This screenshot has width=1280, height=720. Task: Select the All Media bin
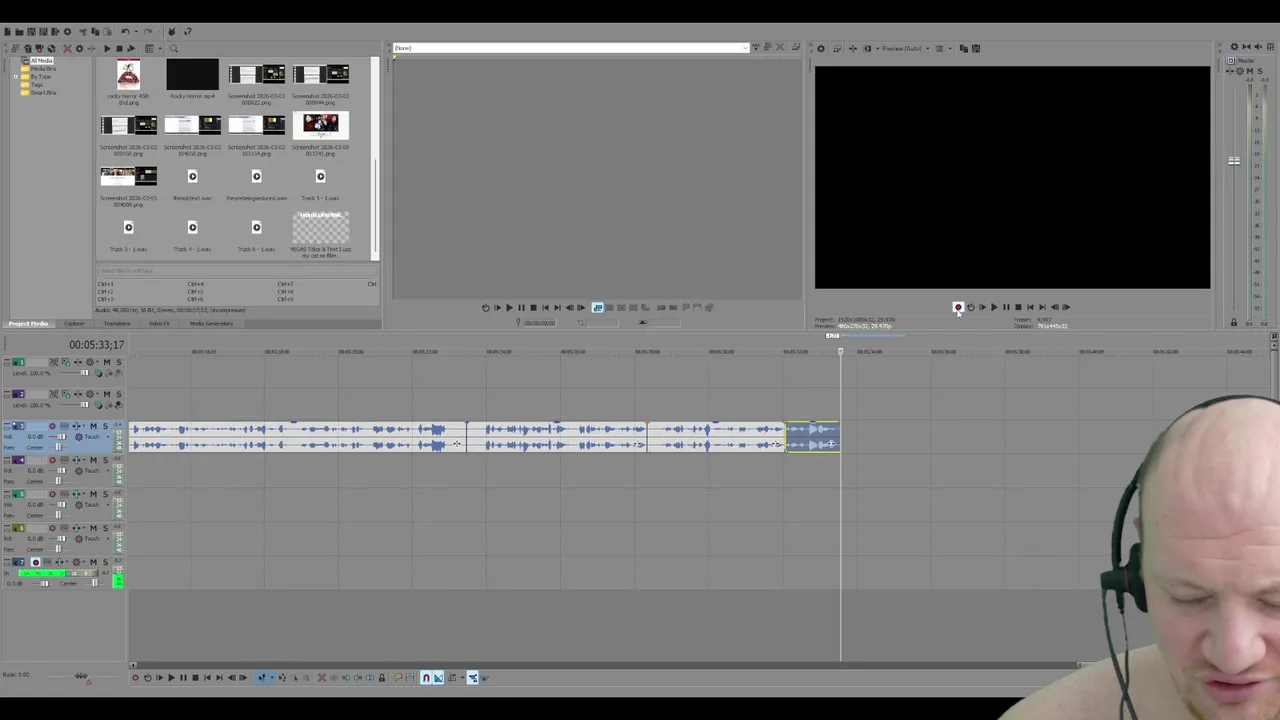coord(41,61)
